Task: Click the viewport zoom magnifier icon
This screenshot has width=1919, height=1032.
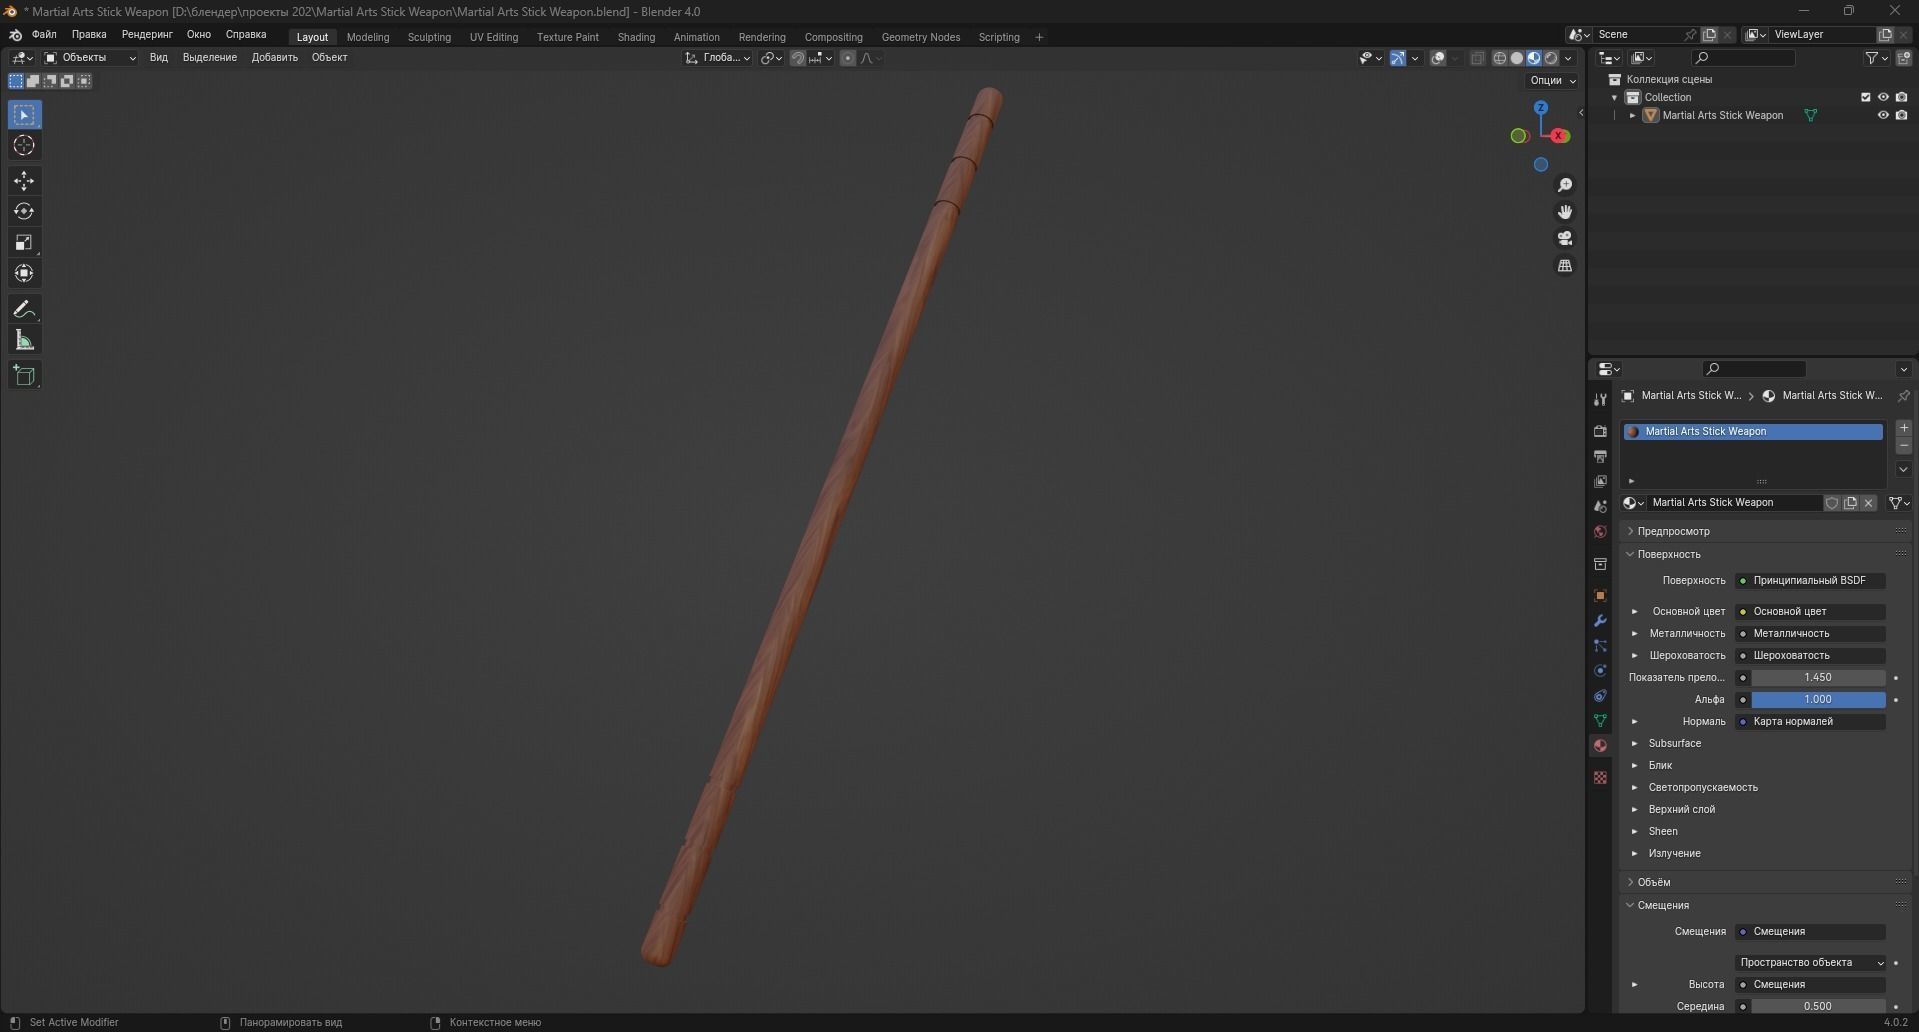Action: pyautogui.click(x=1565, y=185)
